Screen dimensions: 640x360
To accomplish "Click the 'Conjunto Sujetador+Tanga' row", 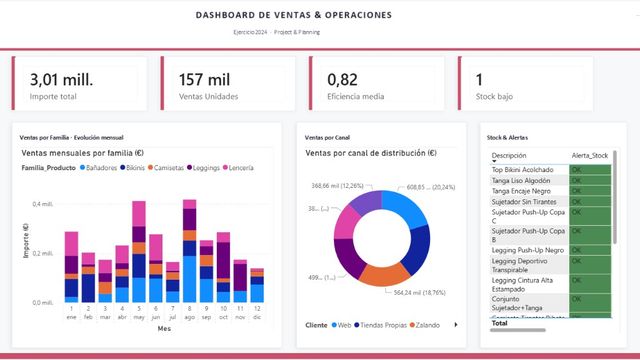I will 551,303.
